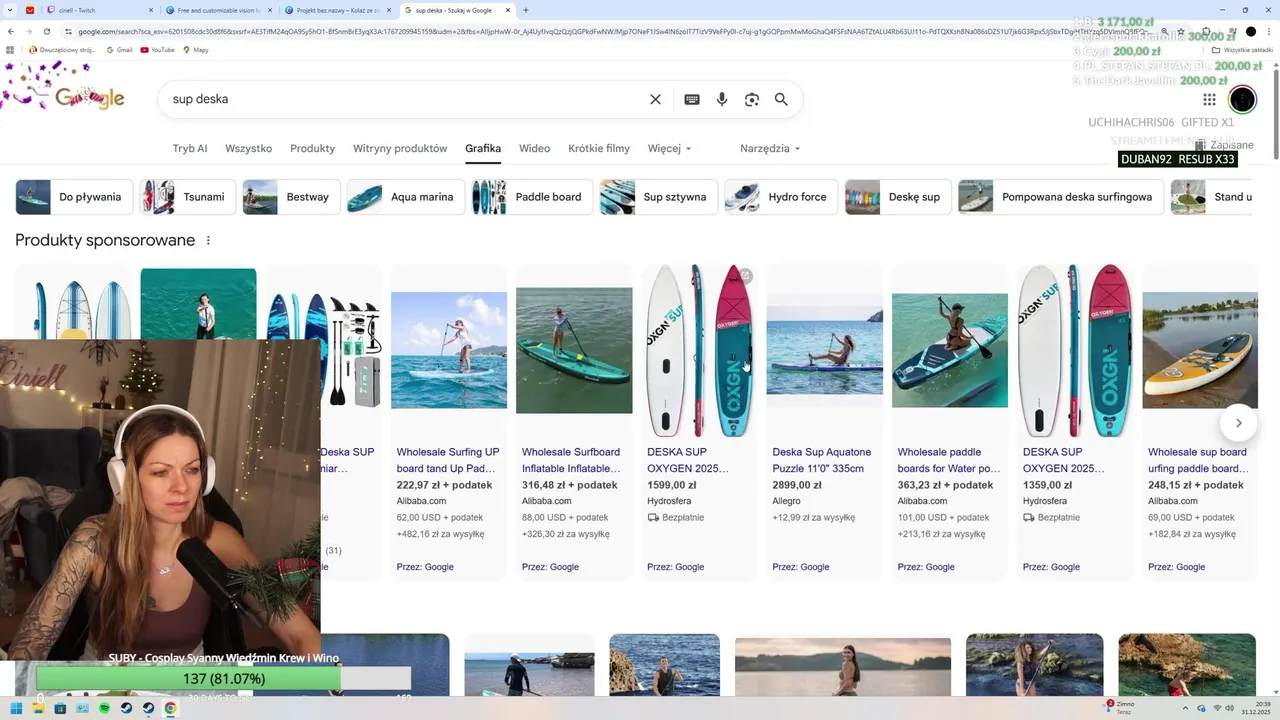Click the Chrome icon in the taskbar
The width and height of the screenshot is (1280, 720).
(x=170, y=708)
